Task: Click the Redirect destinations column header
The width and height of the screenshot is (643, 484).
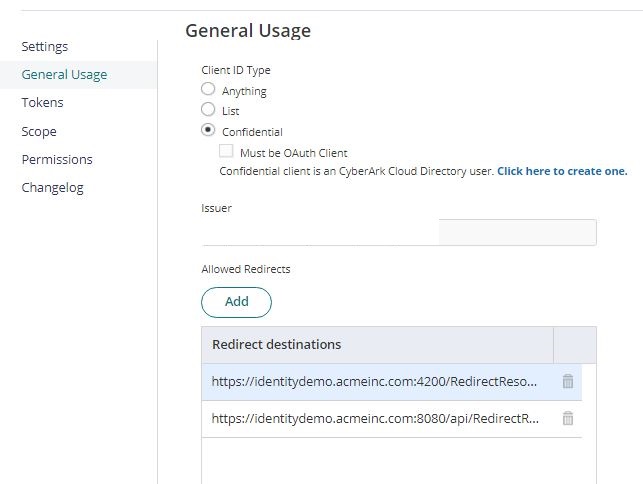Action: pos(377,344)
